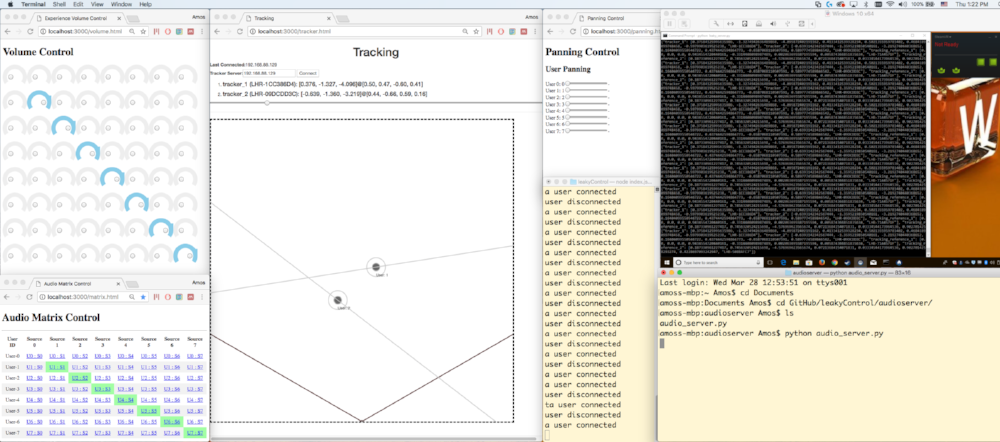Viewport: 1000px width, 442px height.
Task: Click the Connect button on Tracking page
Action: [x=308, y=73]
